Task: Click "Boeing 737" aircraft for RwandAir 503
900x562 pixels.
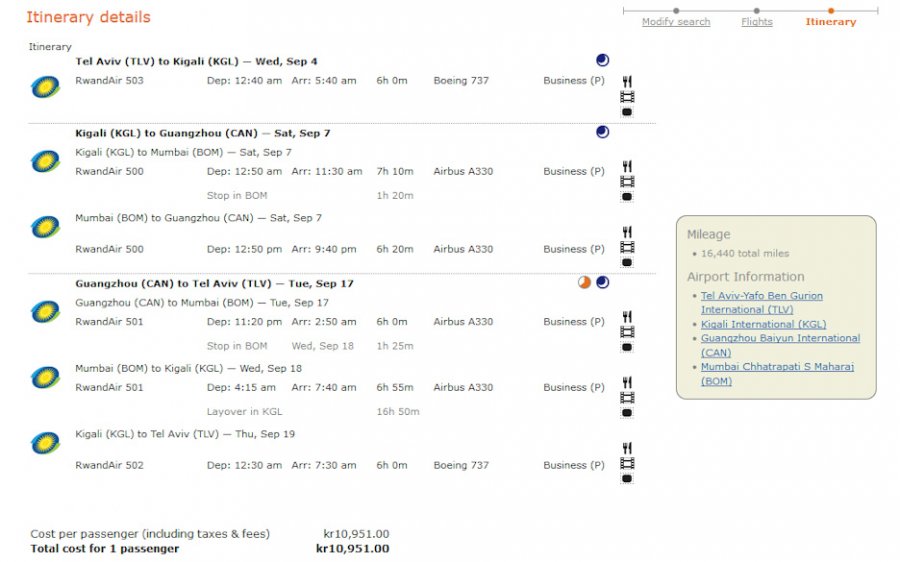Action: tap(461, 80)
